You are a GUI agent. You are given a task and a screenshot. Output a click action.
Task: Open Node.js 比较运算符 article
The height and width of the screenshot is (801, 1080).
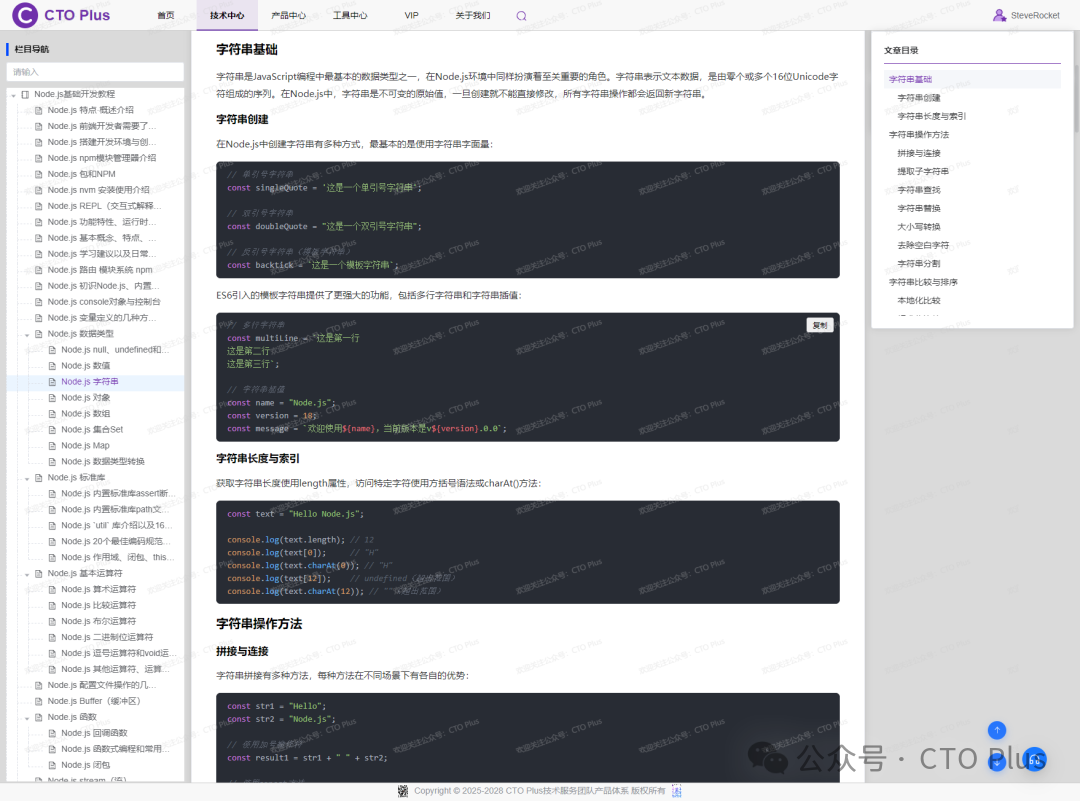98,605
